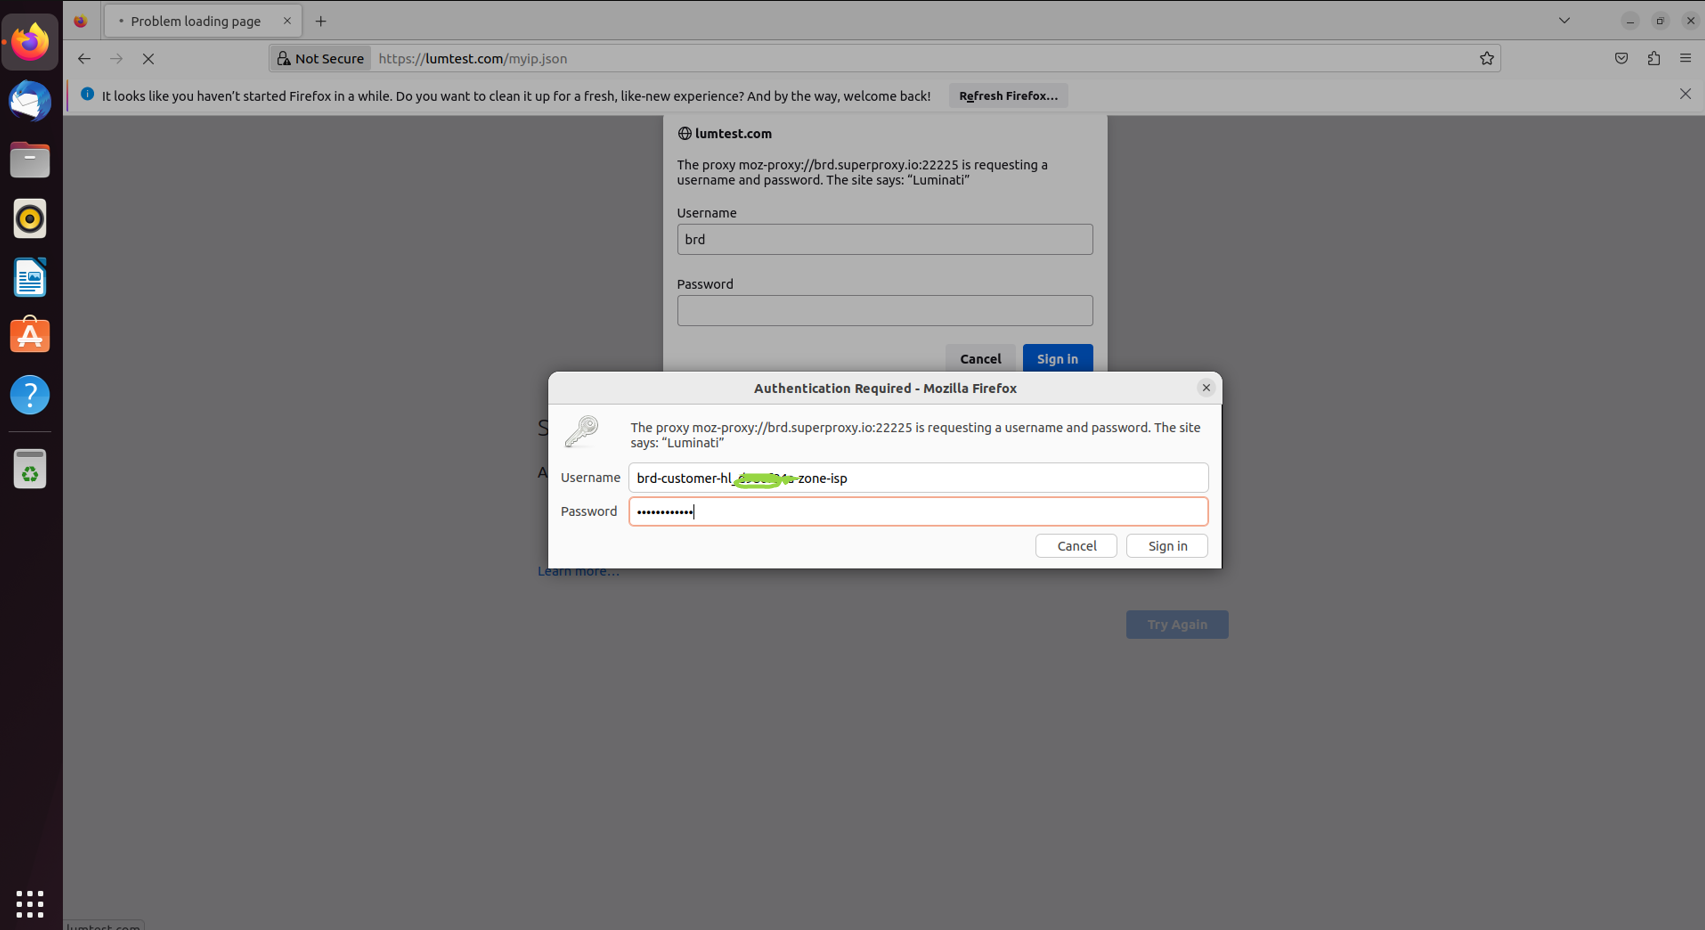
Task: Open the Firefox application menu
Action: [1685, 59]
